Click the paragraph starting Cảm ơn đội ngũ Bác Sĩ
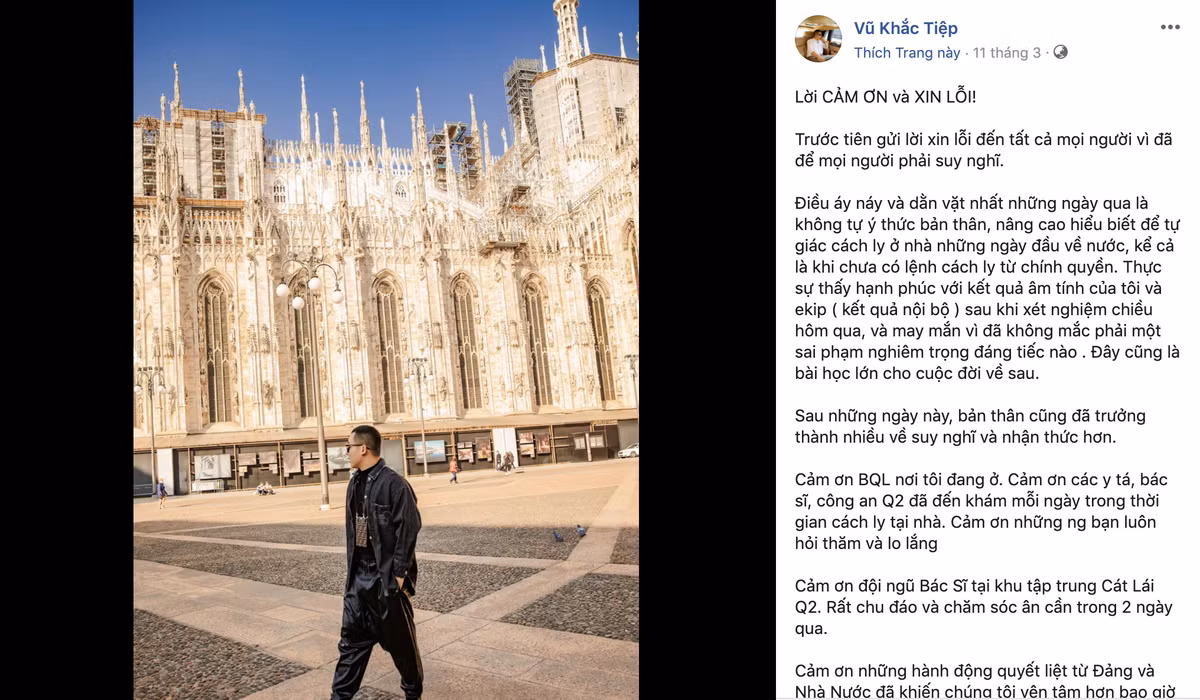1200x700 pixels. coord(984,607)
